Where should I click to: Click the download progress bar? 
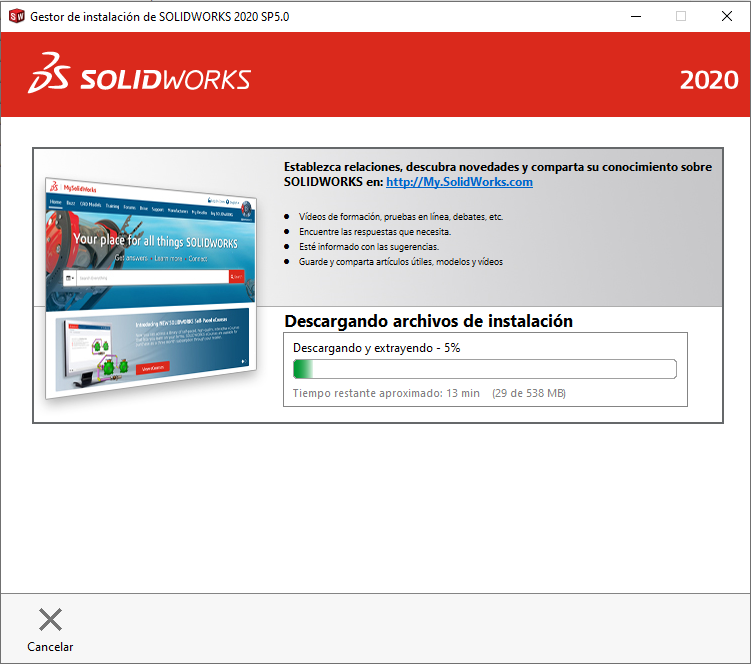485,369
